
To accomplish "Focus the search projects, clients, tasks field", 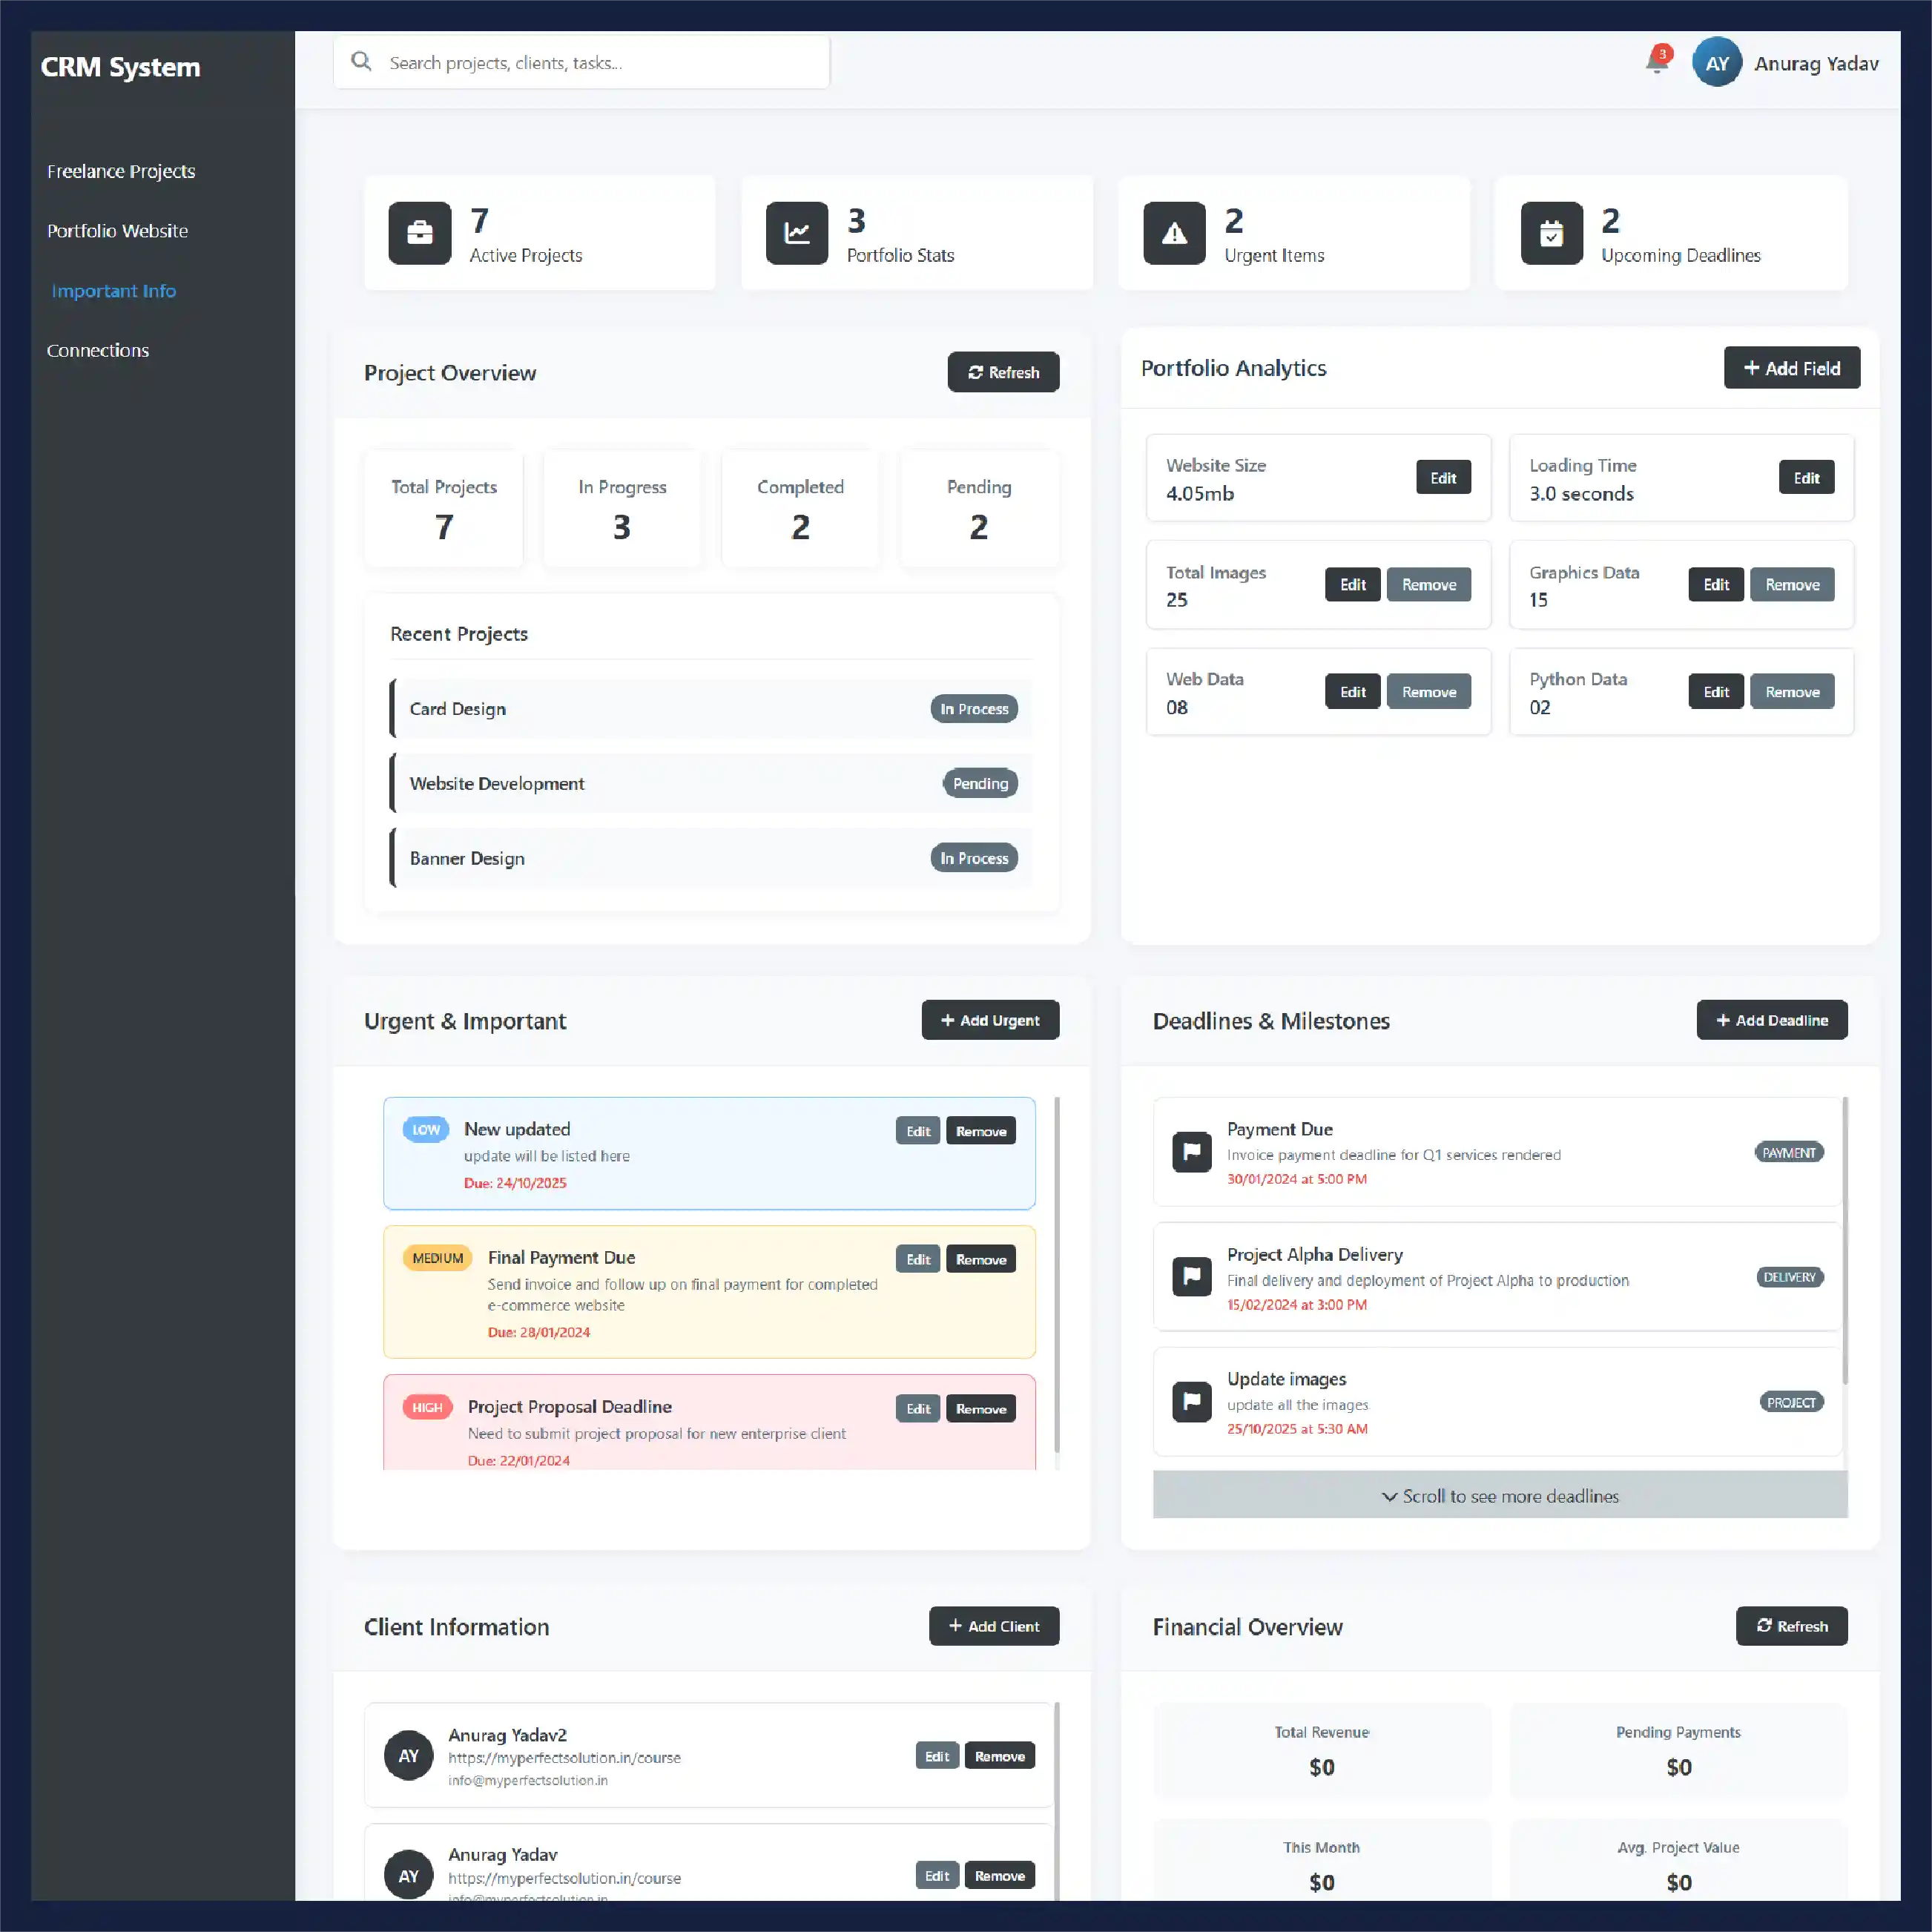I will tap(582, 62).
